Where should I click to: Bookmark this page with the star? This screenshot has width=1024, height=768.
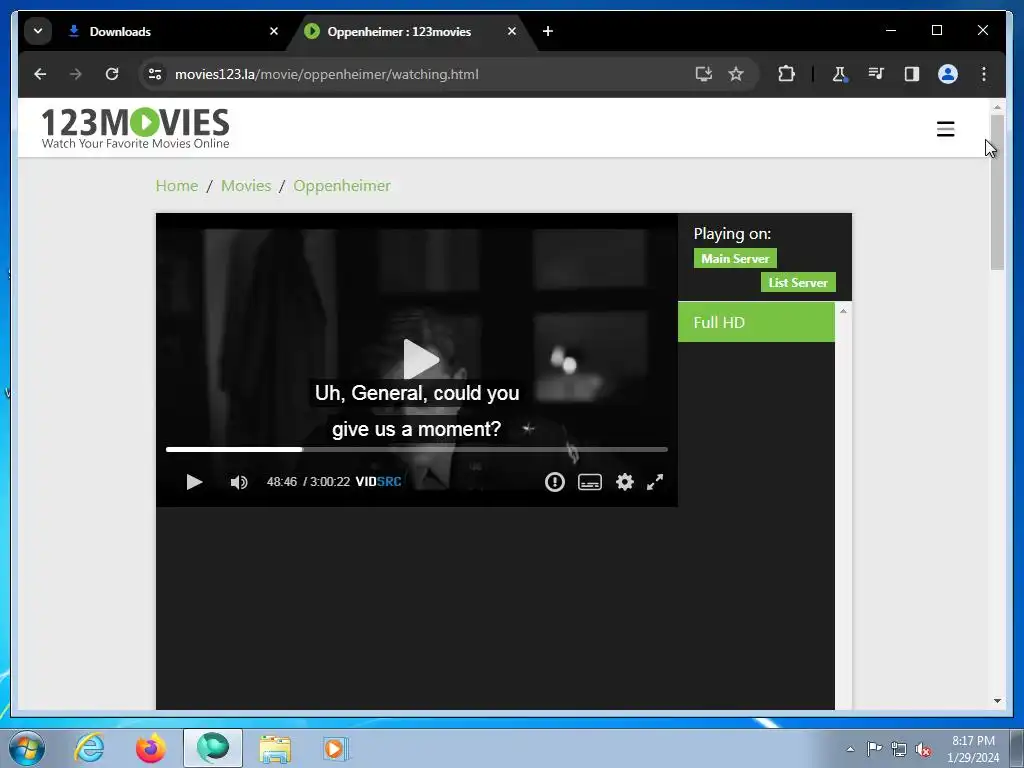[736, 74]
